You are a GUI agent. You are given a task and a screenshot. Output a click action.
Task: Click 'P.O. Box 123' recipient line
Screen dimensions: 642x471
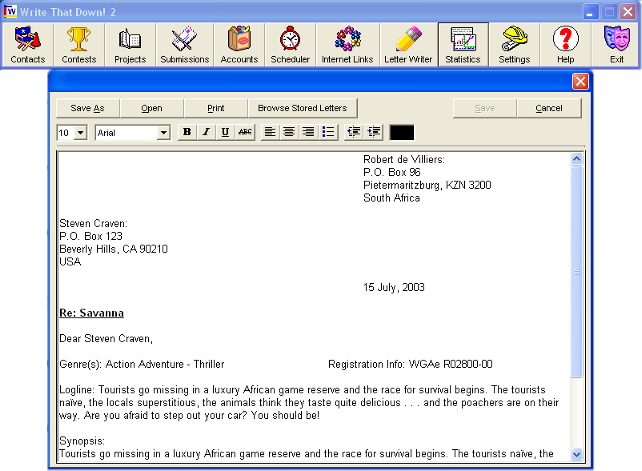91,236
